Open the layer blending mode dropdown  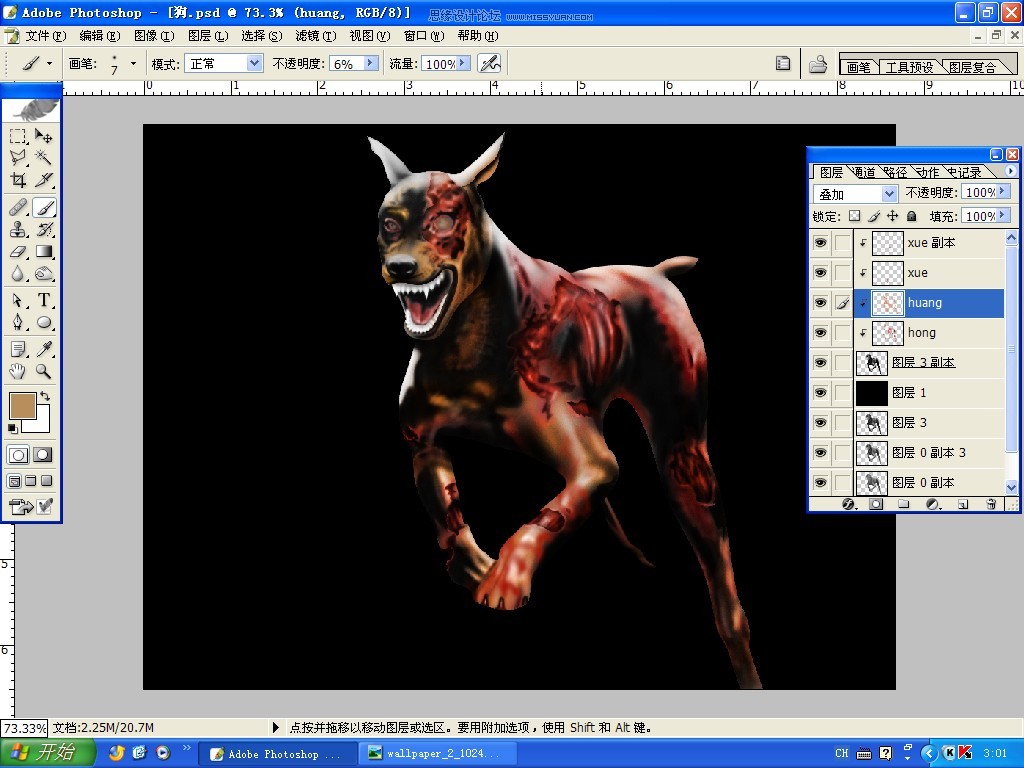click(889, 194)
